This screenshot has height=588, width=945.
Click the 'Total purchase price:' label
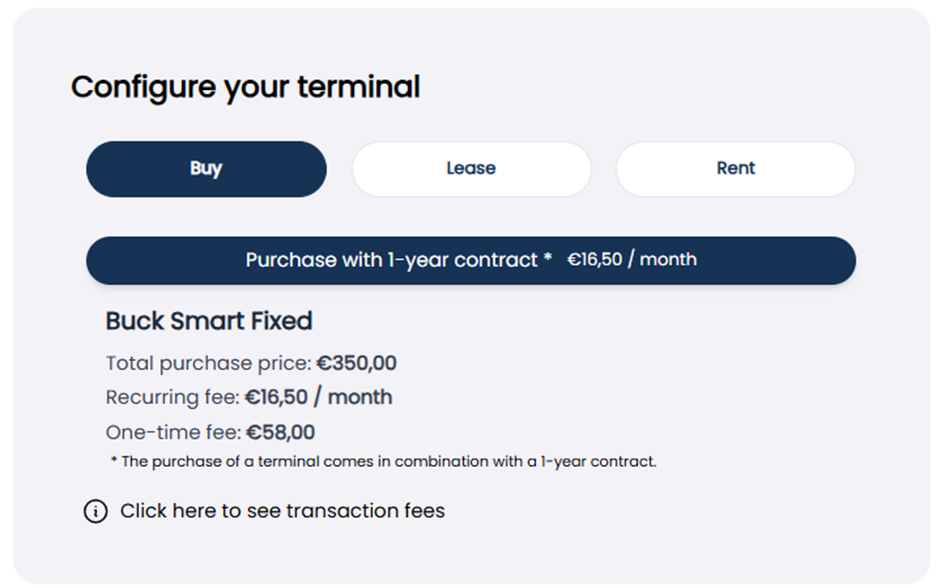tap(209, 363)
